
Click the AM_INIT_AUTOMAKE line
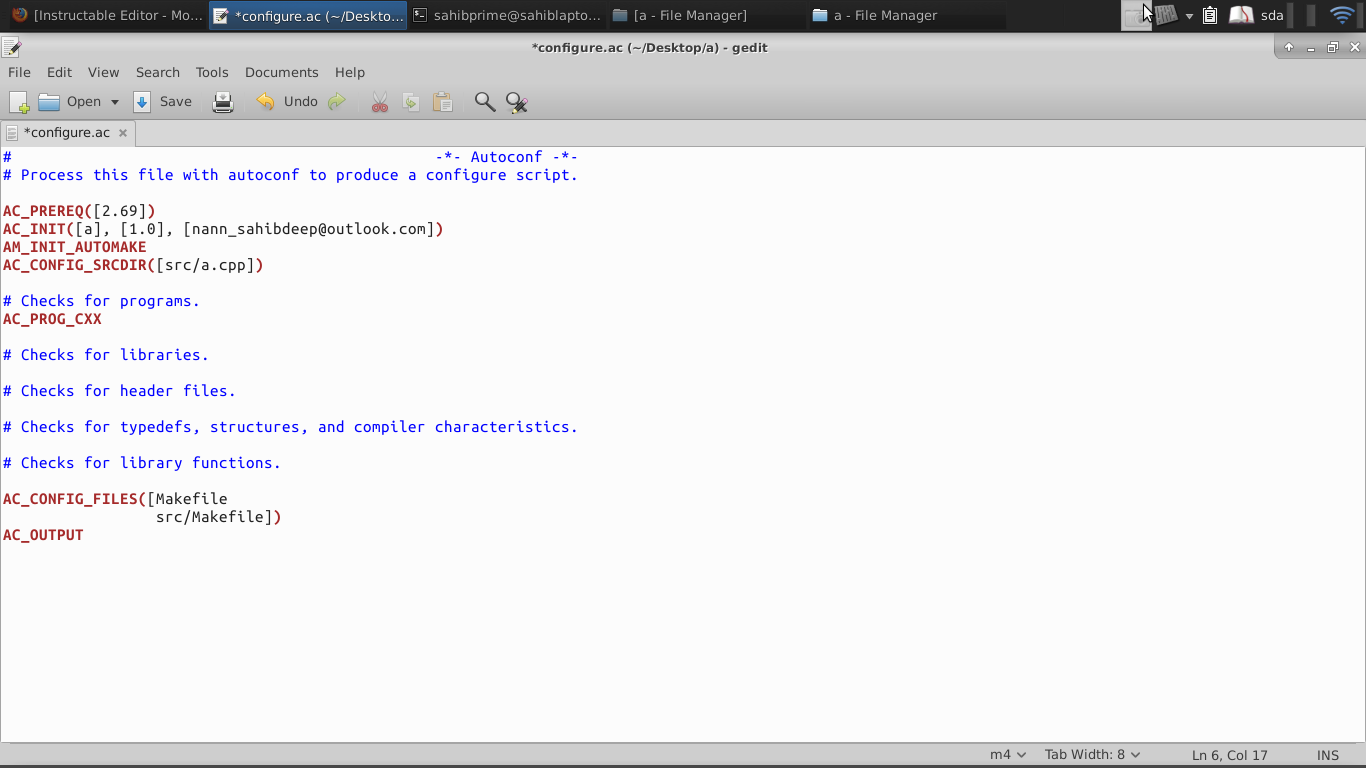[x=74, y=247]
